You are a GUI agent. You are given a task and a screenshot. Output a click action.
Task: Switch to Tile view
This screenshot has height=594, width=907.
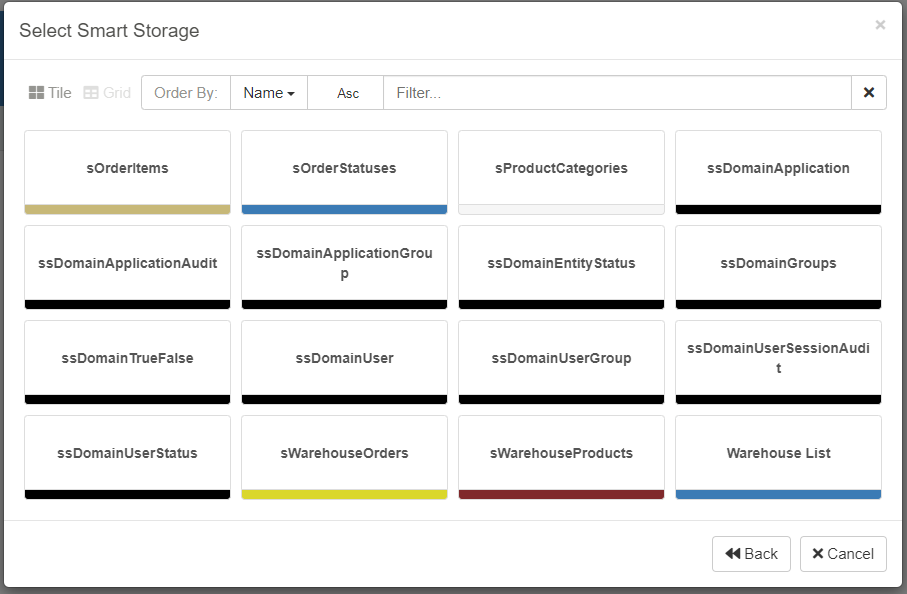click(50, 93)
